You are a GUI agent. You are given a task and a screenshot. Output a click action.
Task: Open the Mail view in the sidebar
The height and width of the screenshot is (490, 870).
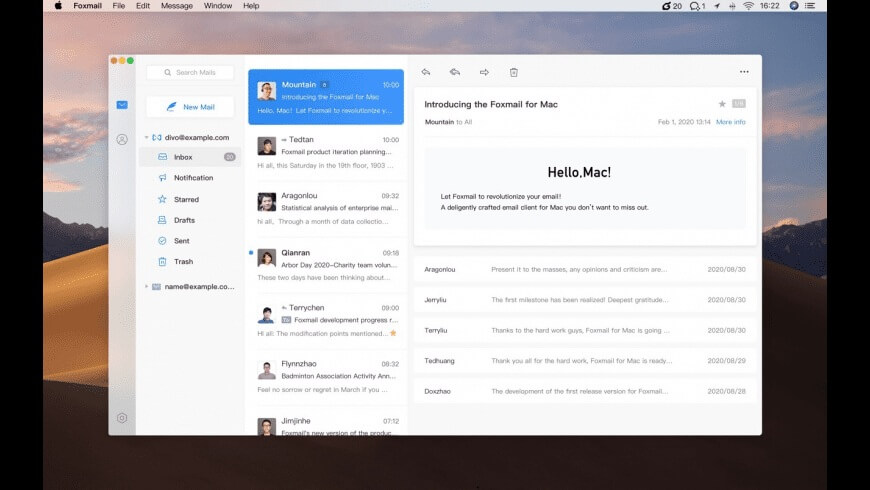coord(122,105)
